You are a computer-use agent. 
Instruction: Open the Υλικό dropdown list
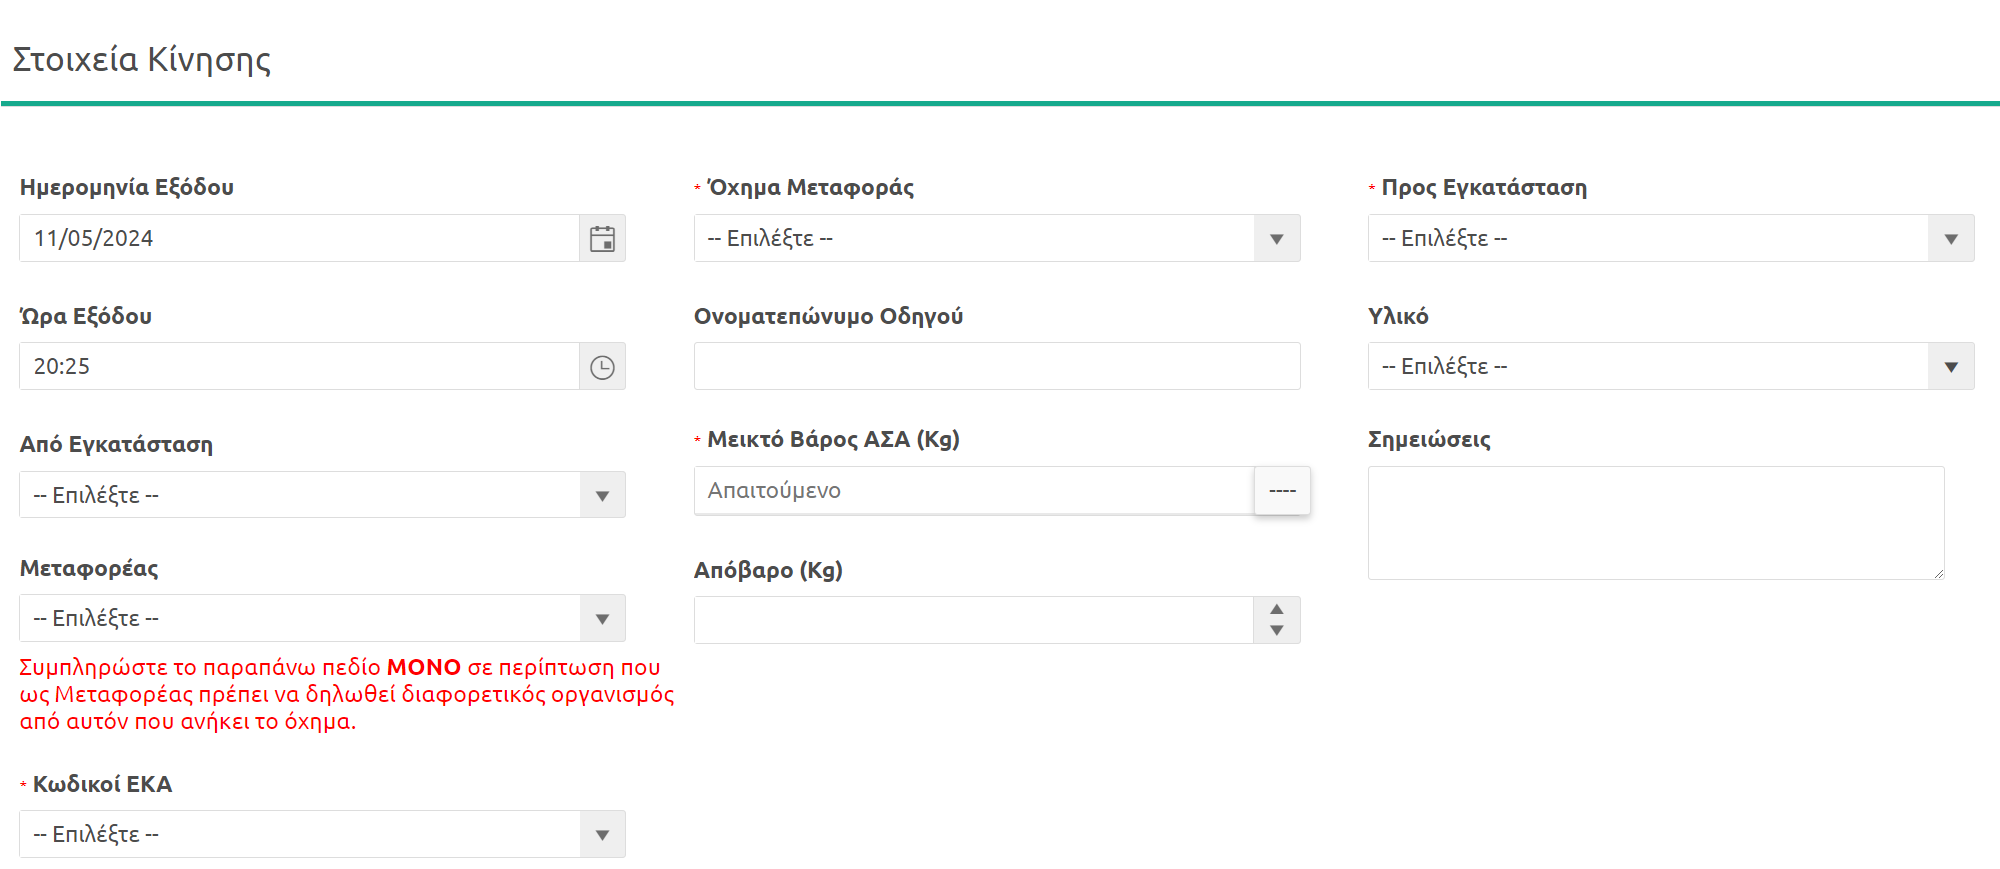tap(1950, 367)
